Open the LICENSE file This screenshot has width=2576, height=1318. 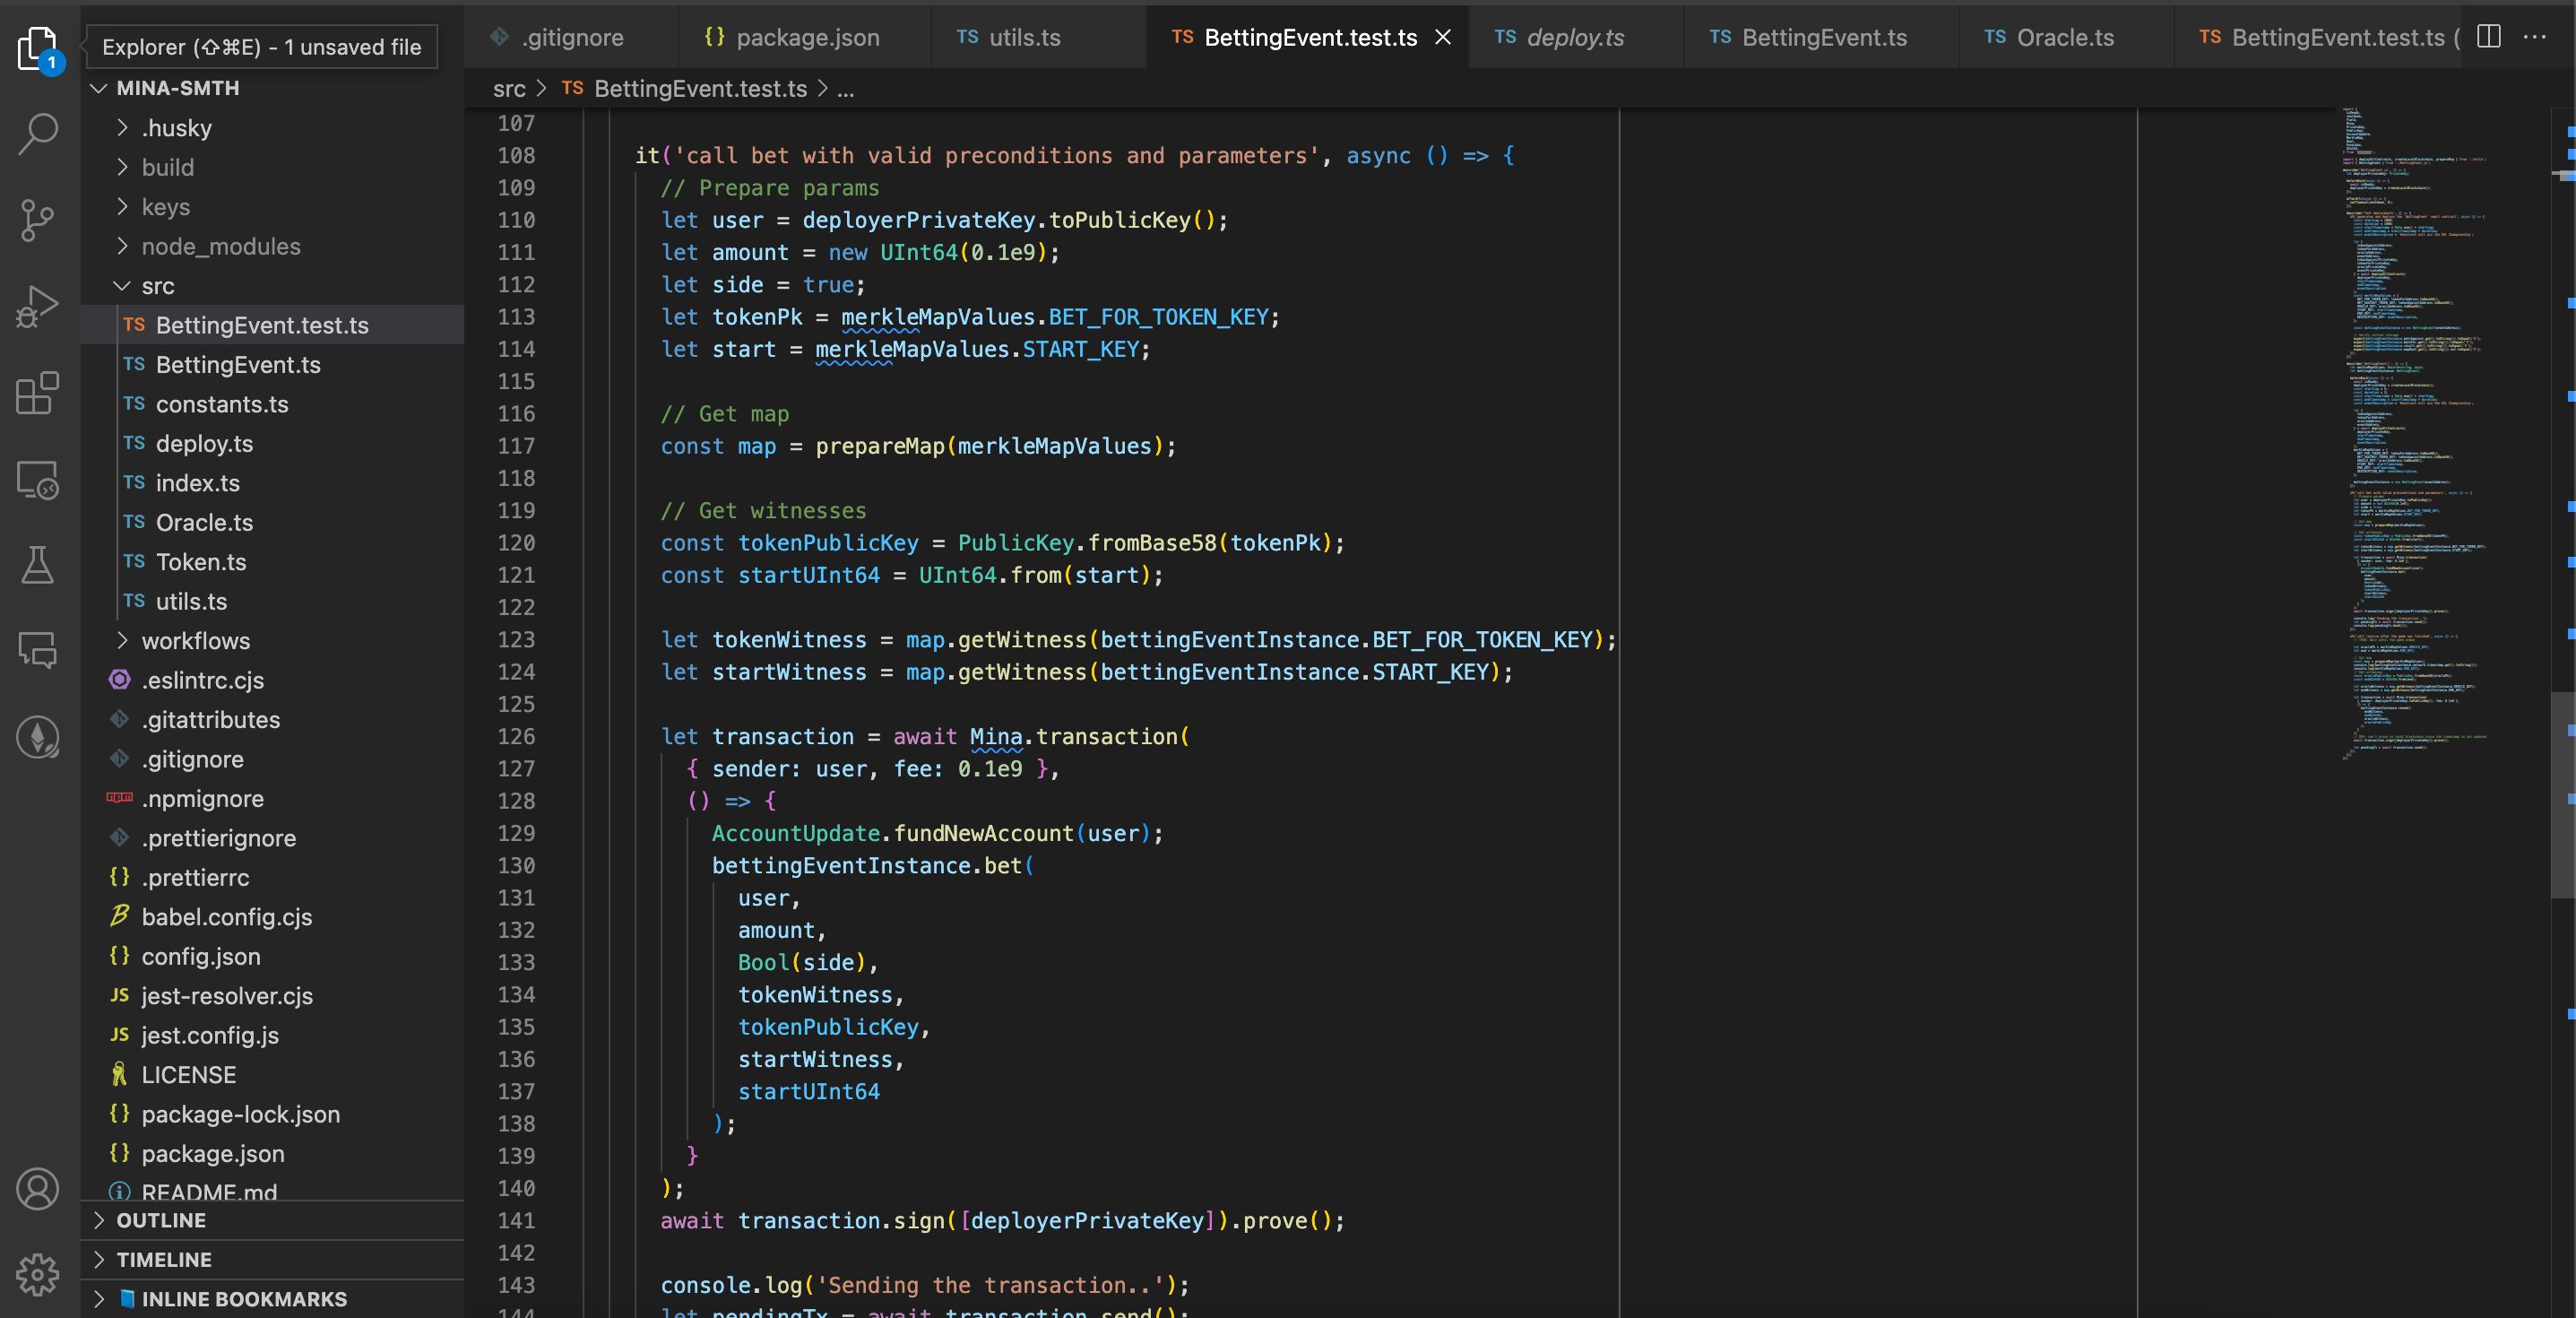[x=272, y=1075]
